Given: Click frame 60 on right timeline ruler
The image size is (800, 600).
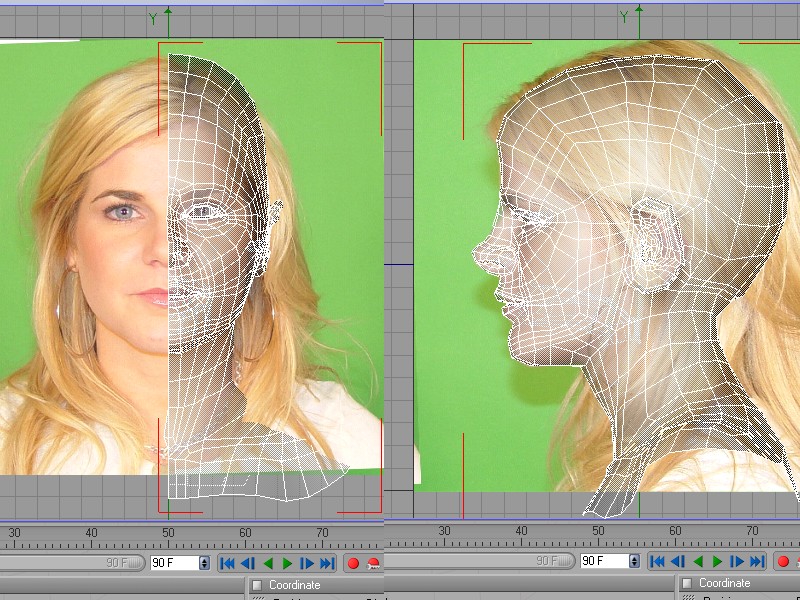Looking at the screenshot, I should point(676,531).
